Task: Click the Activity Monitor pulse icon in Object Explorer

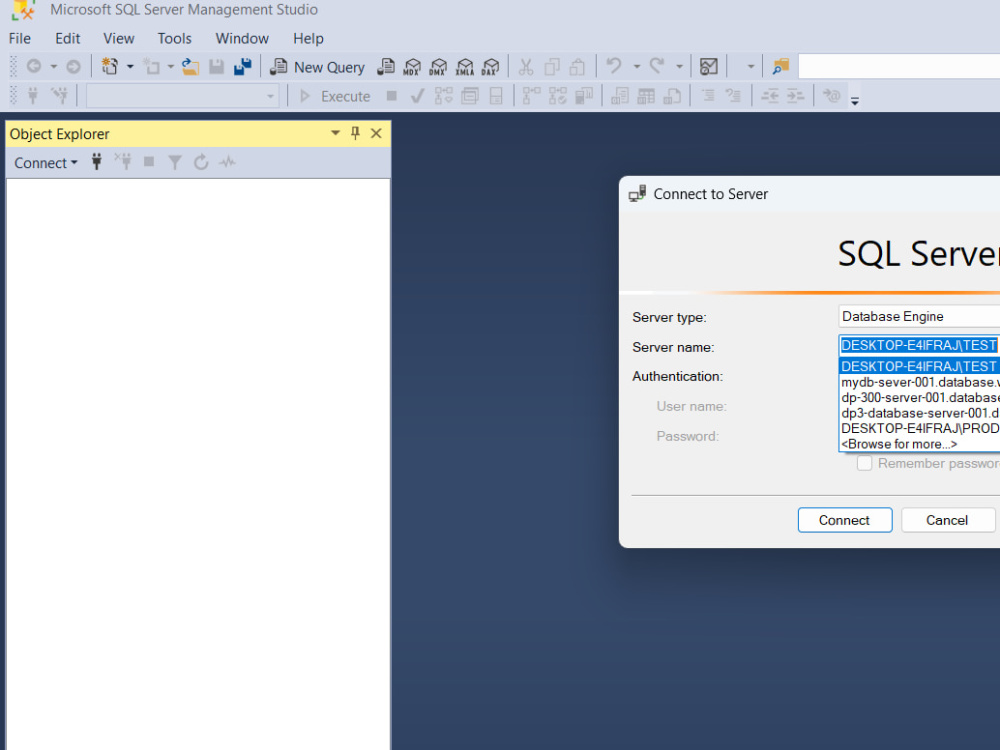Action: [227, 163]
